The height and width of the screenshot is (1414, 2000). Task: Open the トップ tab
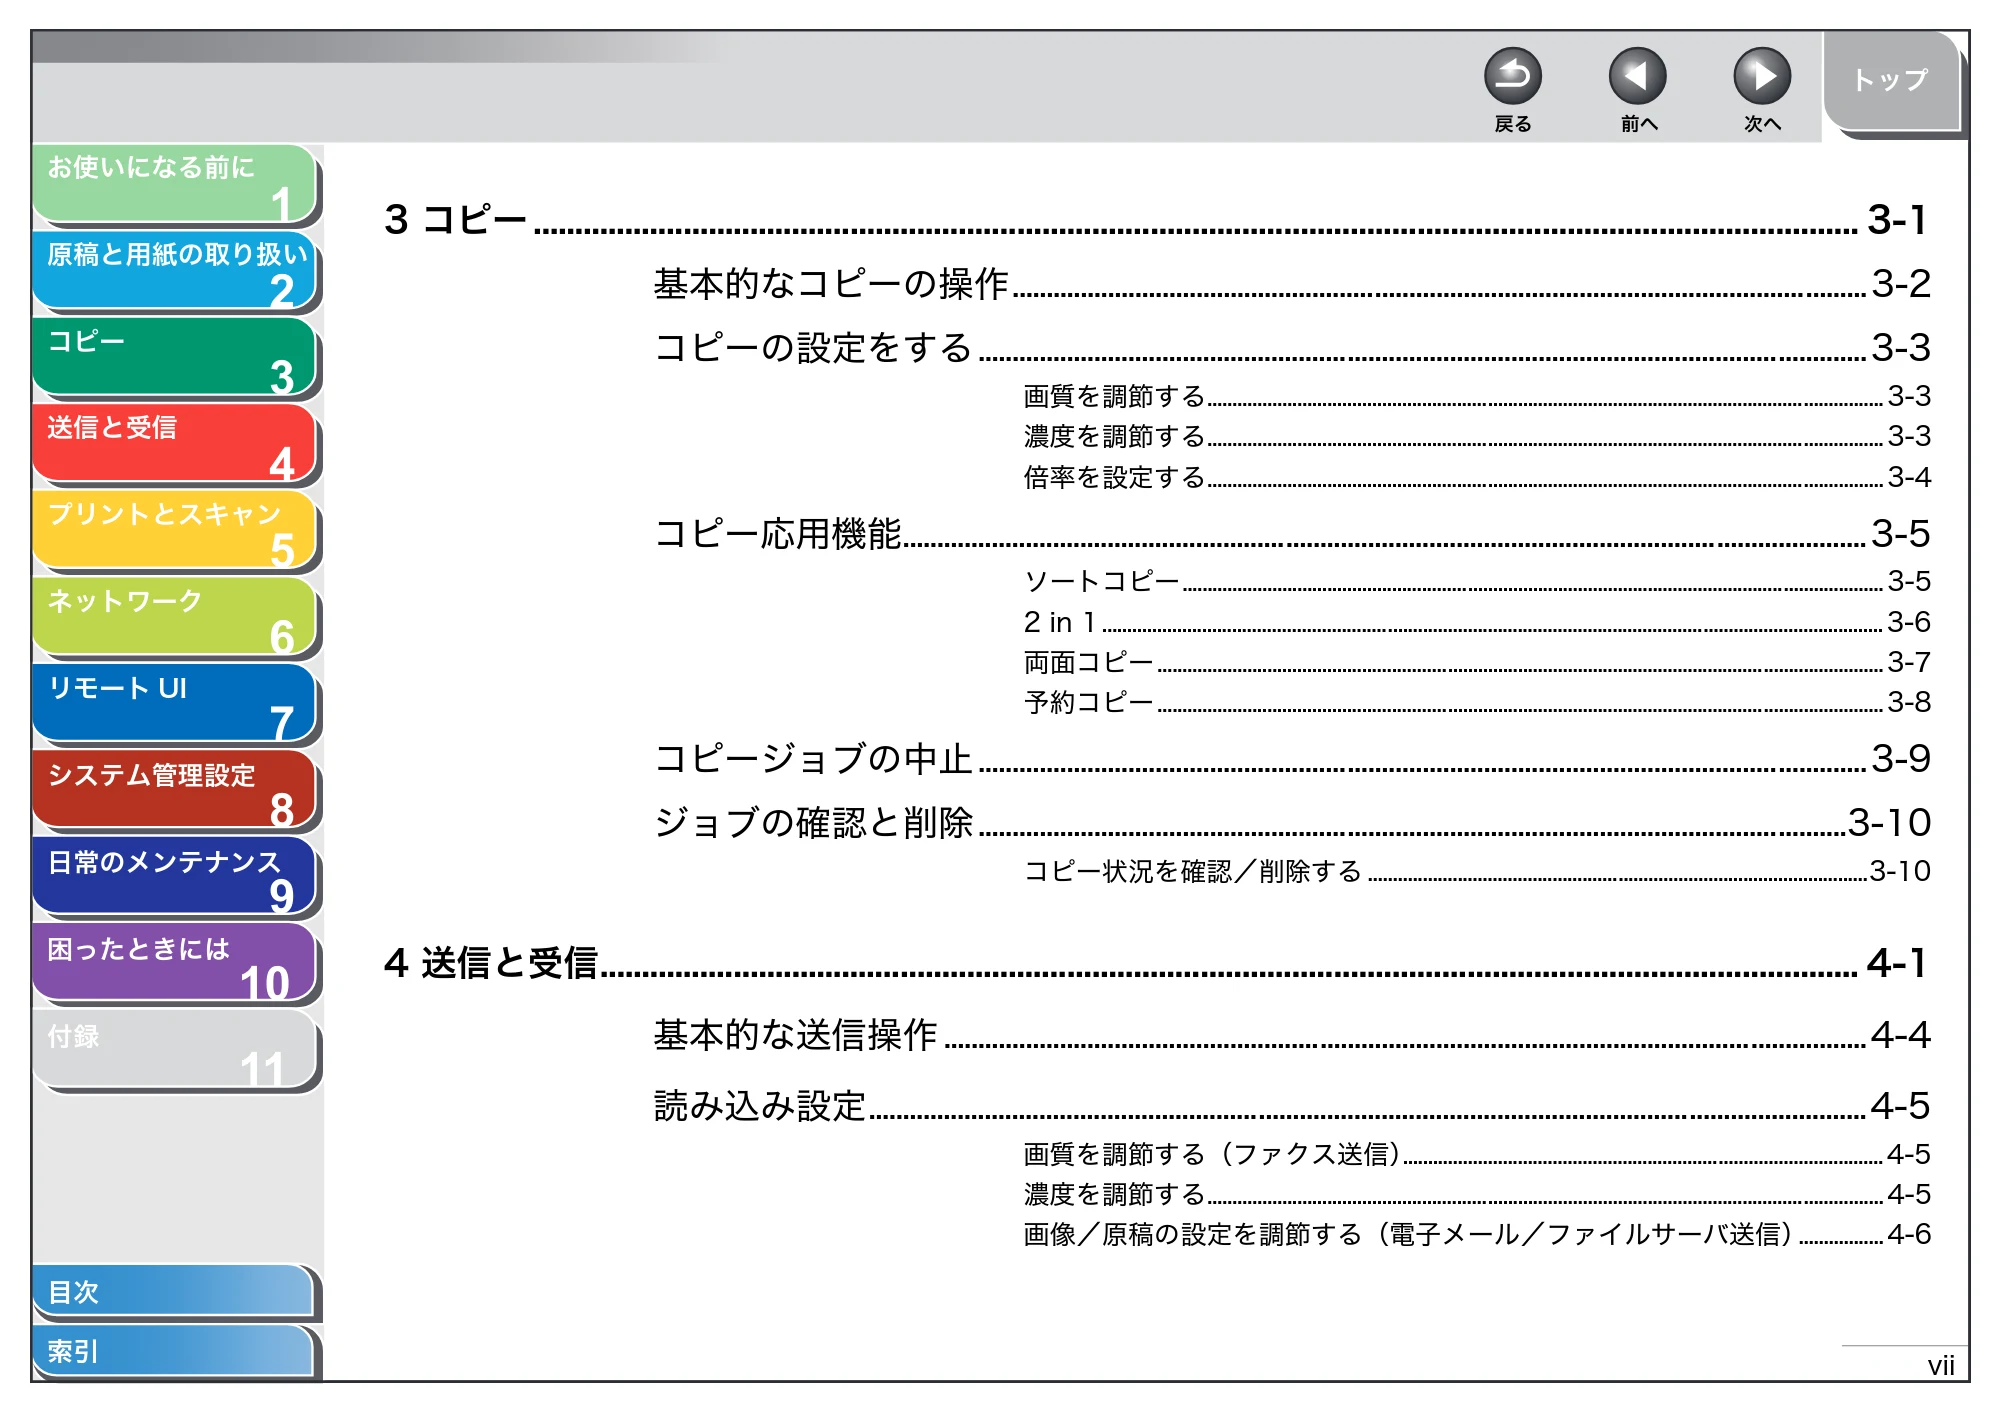[x=1892, y=82]
